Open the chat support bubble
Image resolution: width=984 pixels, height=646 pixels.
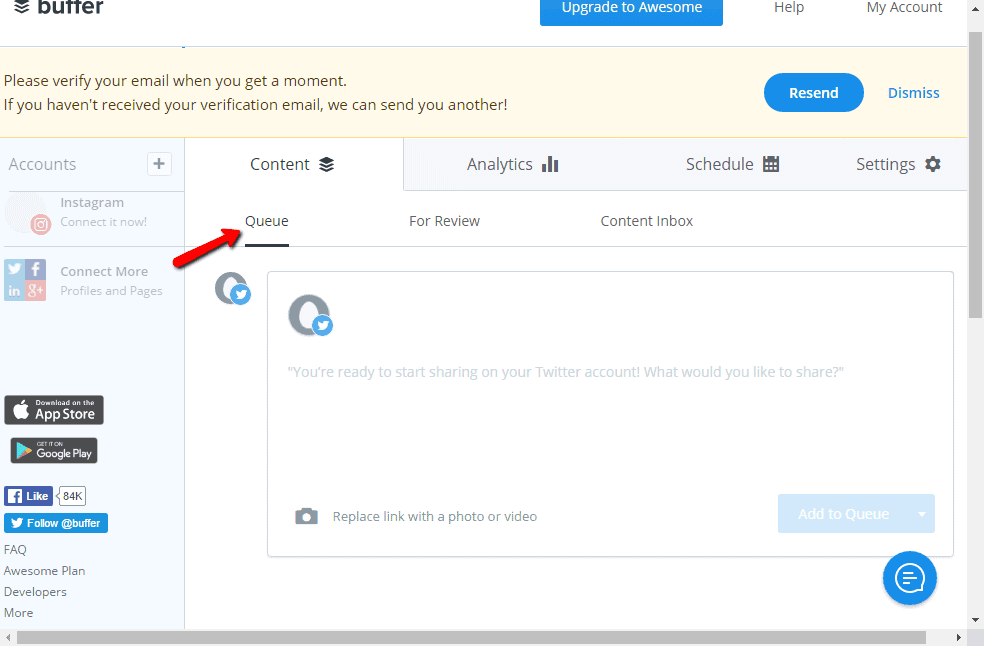click(909, 578)
